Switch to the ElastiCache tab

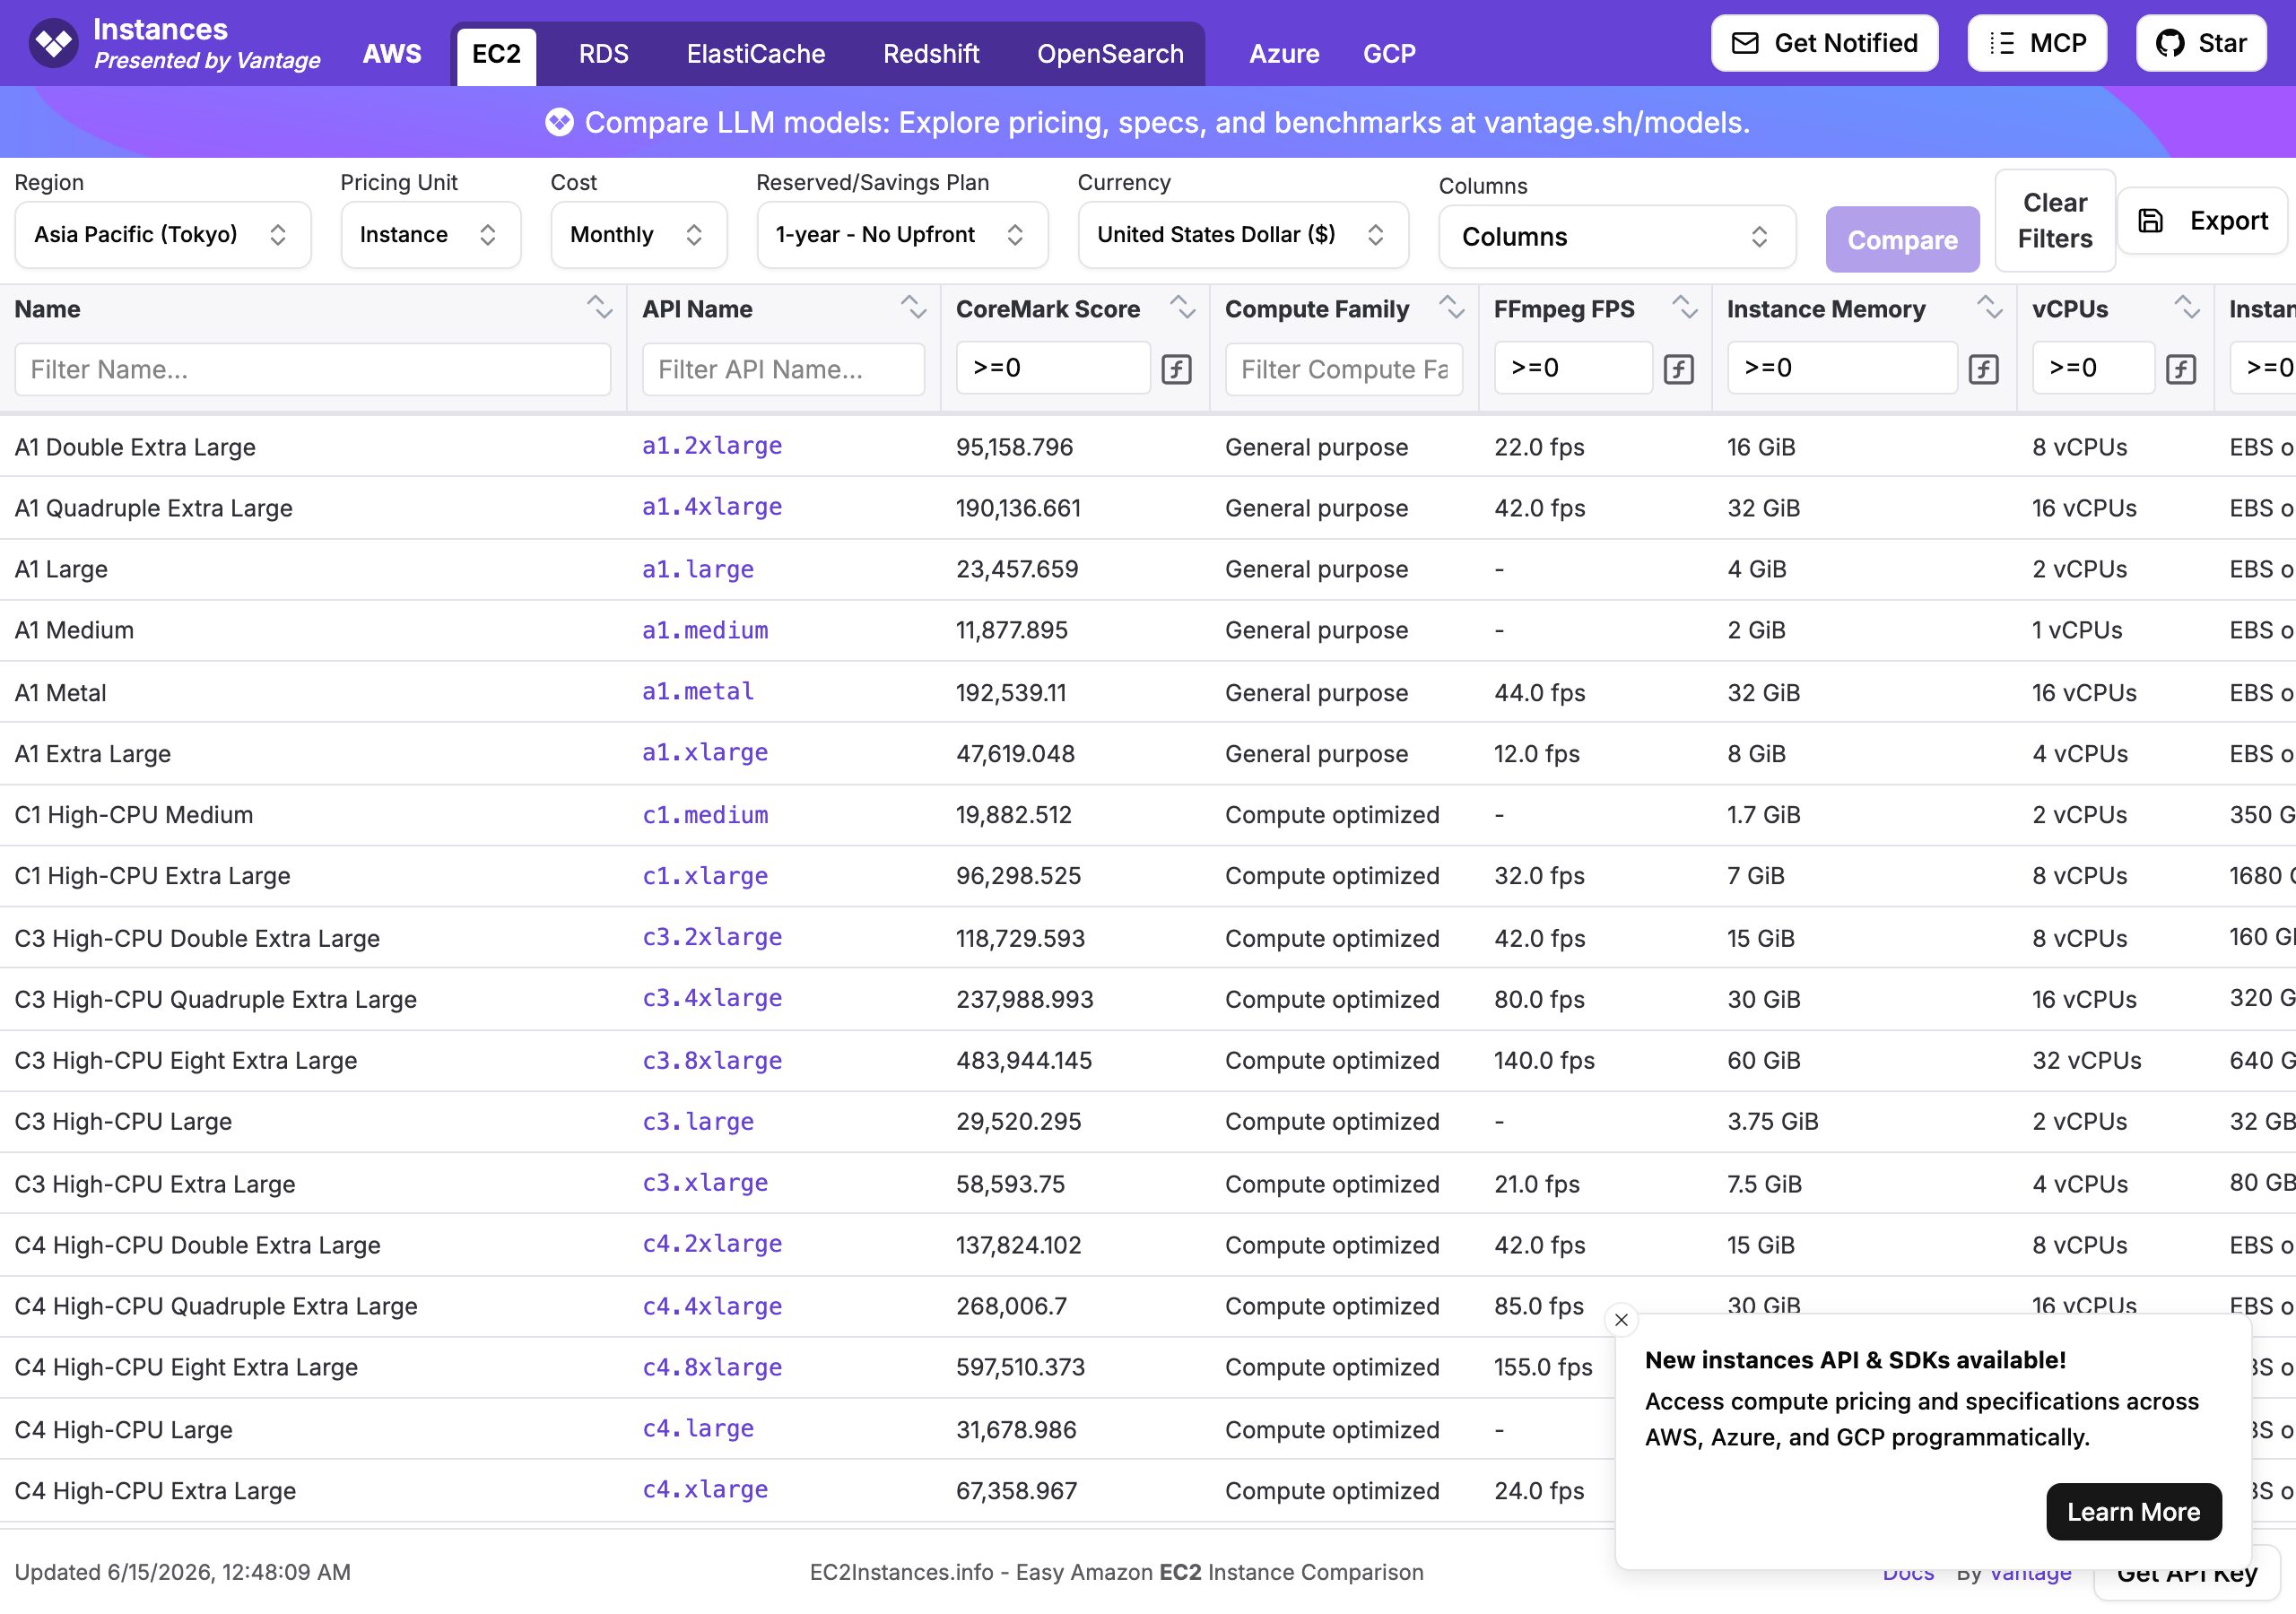click(756, 54)
